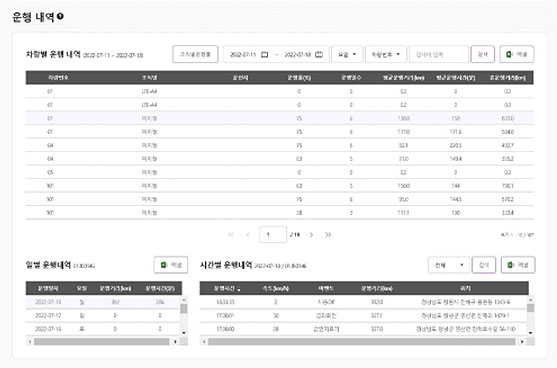This screenshot has height=368, width=557.
Task: Export 시간별 운행내역 with its 엑셀 button
Action: (518, 265)
